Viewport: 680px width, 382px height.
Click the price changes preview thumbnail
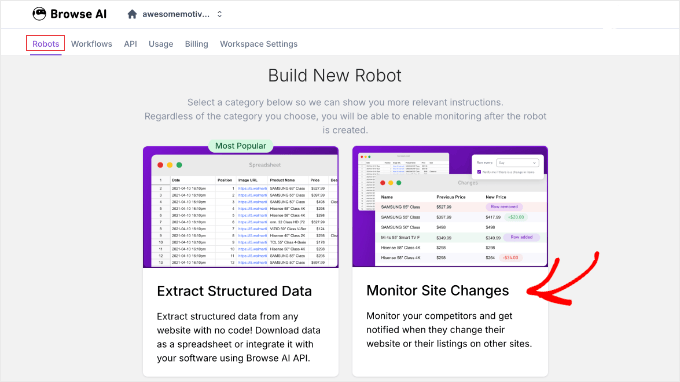pyautogui.click(x=450, y=206)
